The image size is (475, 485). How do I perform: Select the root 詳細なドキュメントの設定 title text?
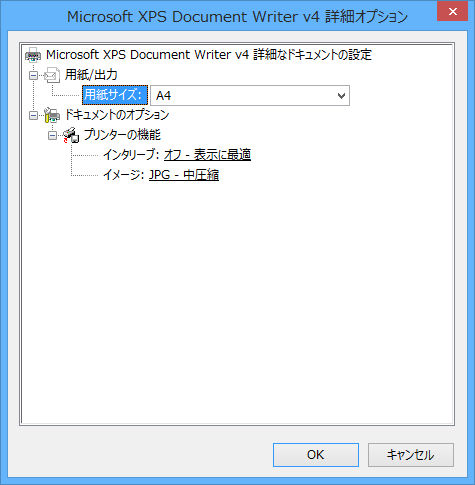click(x=209, y=55)
